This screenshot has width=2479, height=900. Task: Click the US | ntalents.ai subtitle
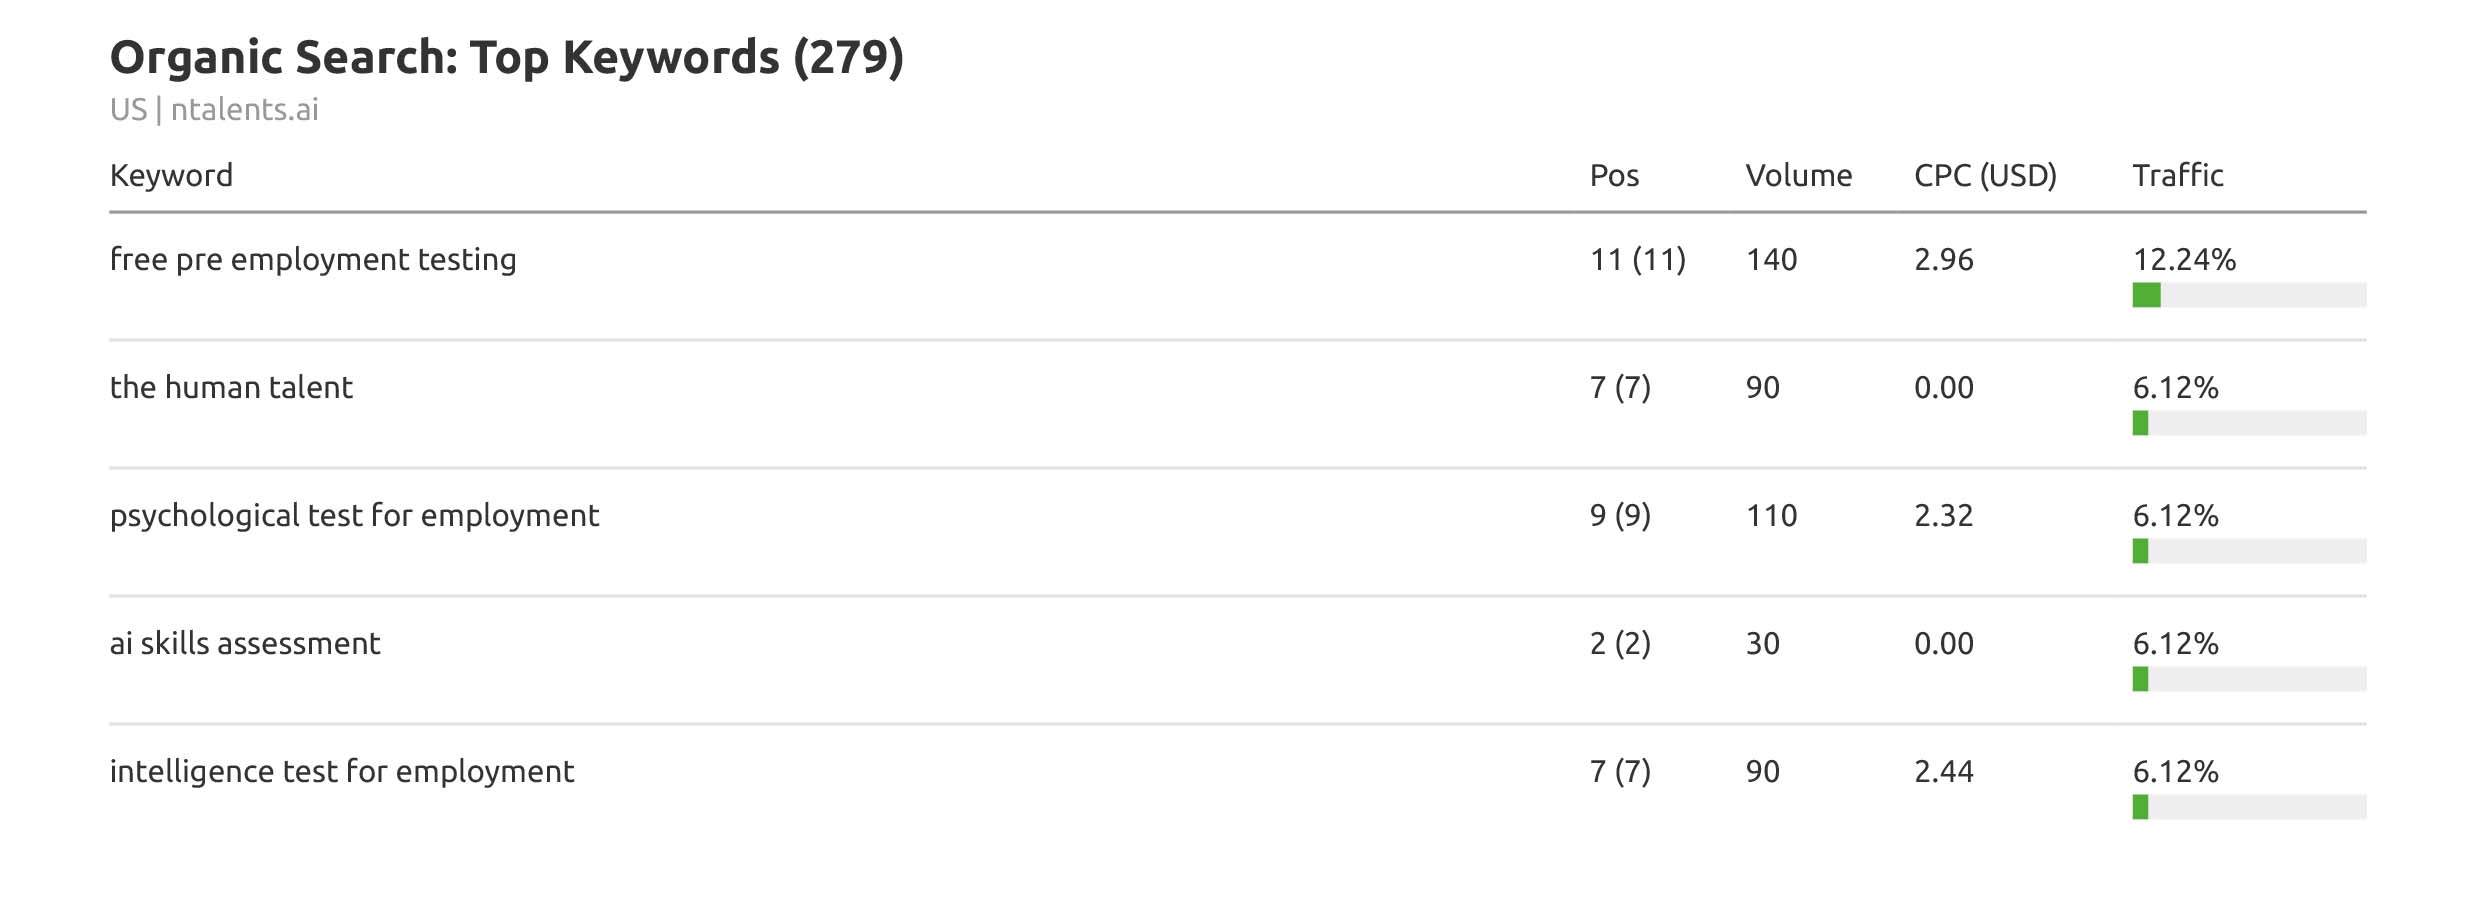[214, 110]
